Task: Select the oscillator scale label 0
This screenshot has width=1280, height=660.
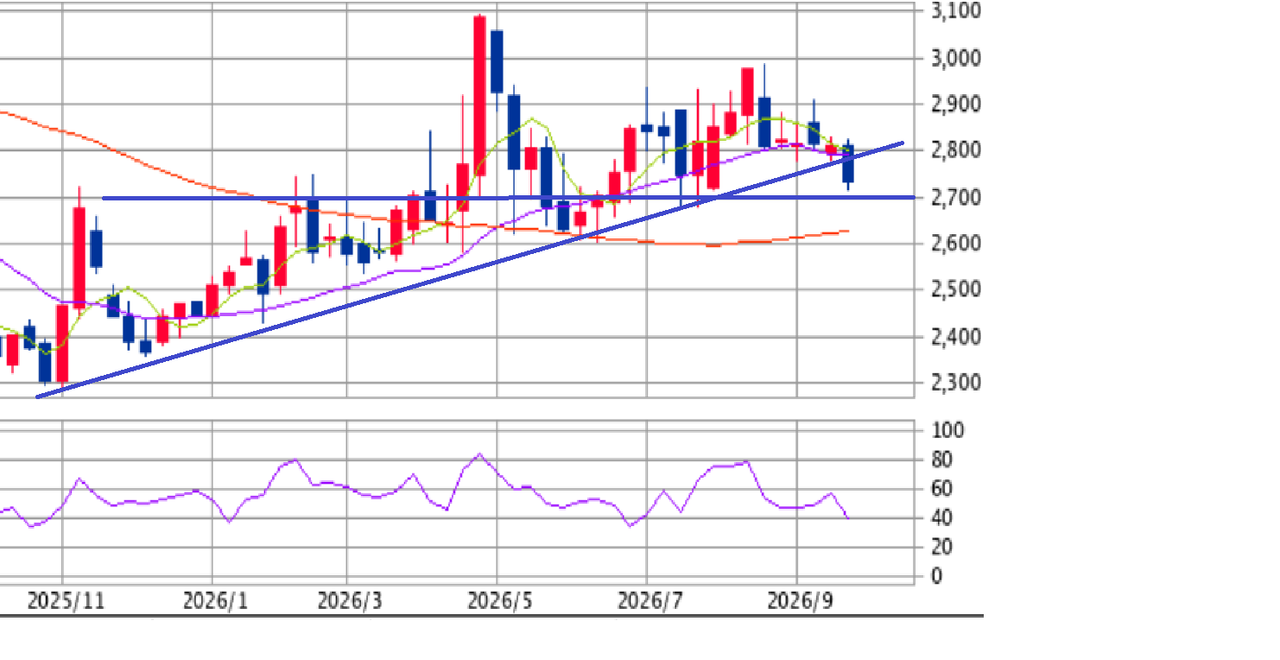Action: point(937,576)
